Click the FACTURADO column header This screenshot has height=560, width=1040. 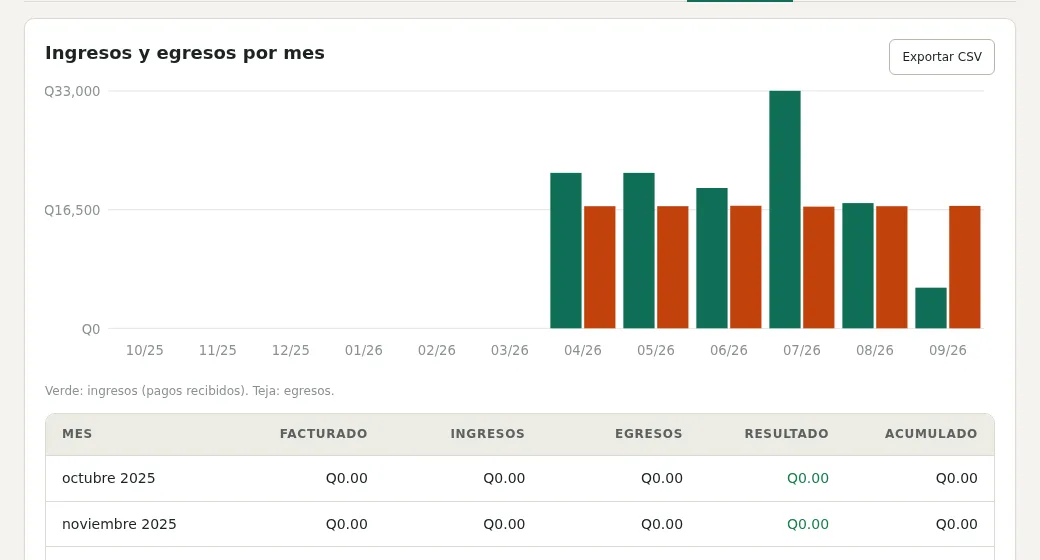(x=323, y=434)
